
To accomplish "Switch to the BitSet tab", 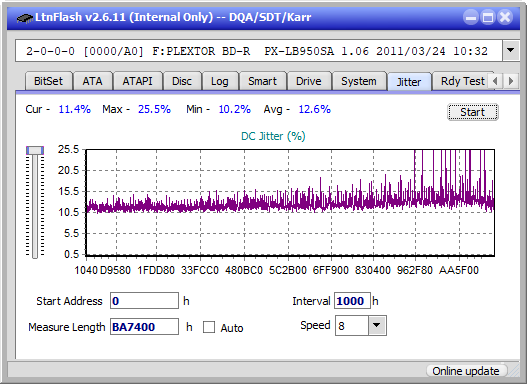I will pyautogui.click(x=48, y=81).
